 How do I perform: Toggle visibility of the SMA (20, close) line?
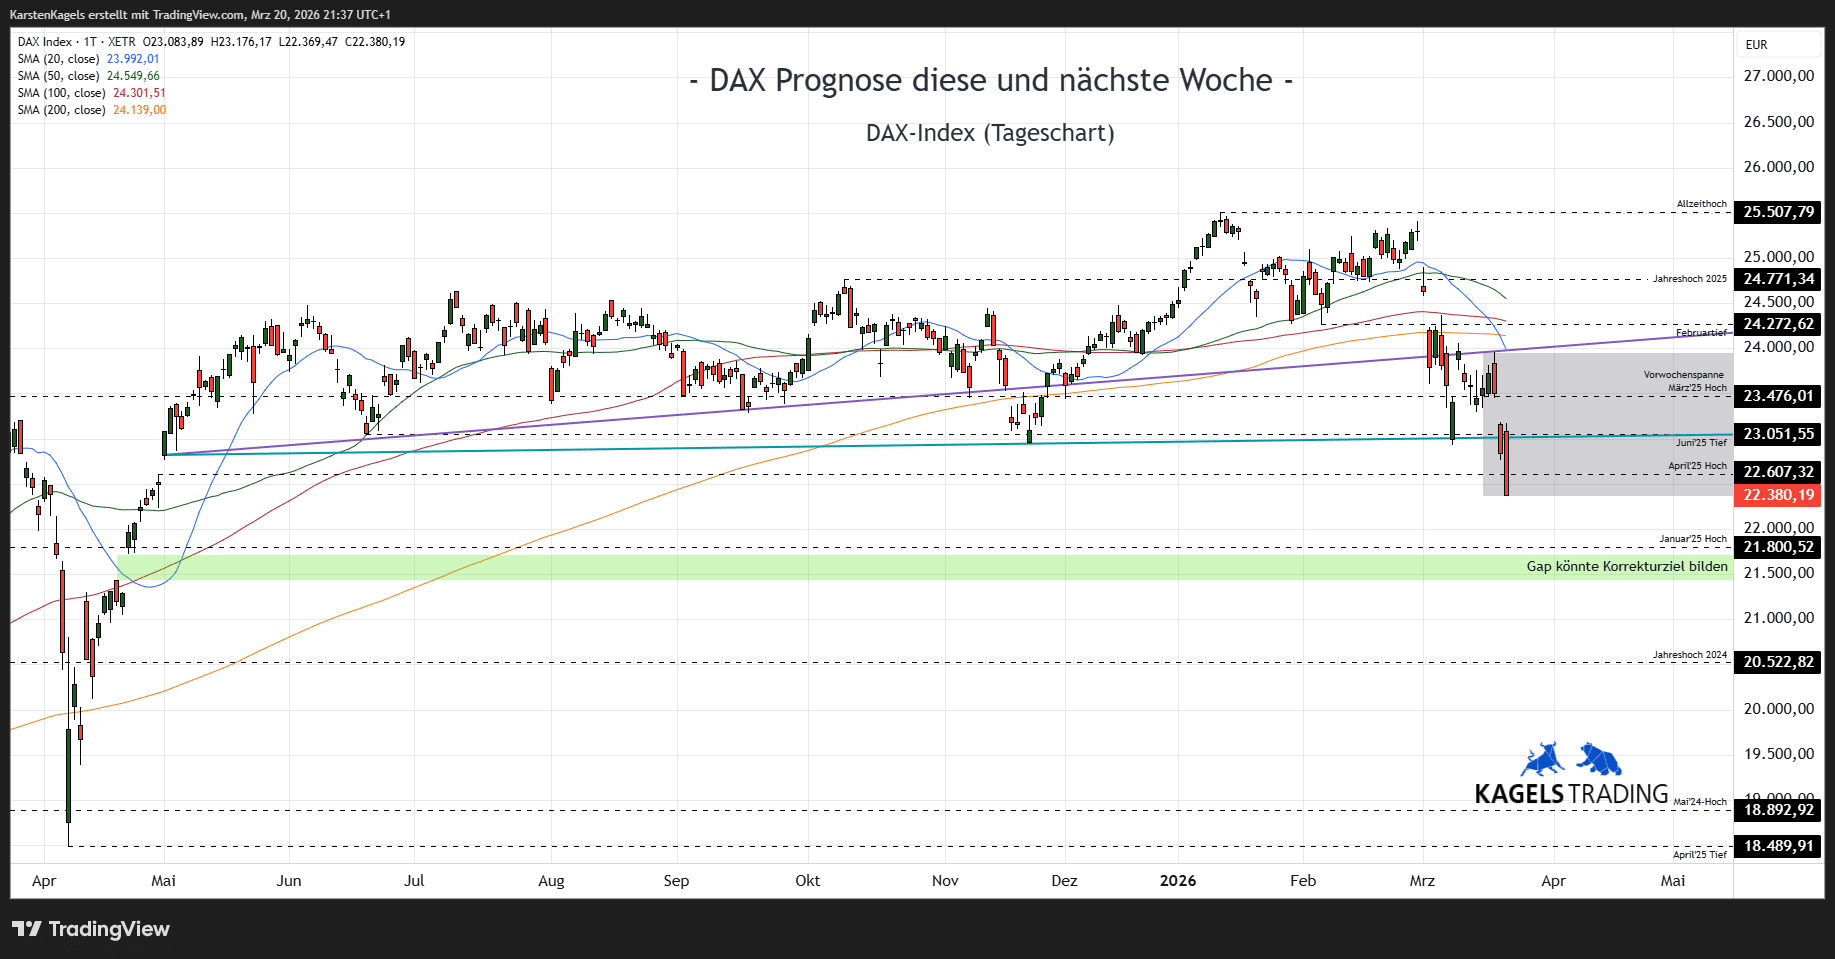point(60,58)
